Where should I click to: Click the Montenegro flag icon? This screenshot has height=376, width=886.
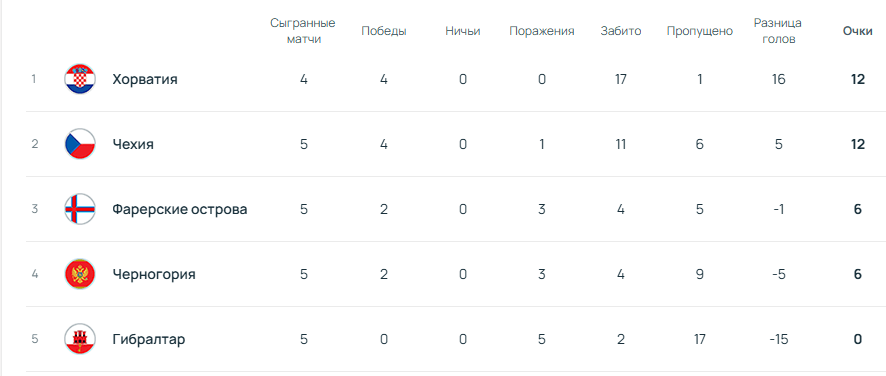tap(80, 274)
